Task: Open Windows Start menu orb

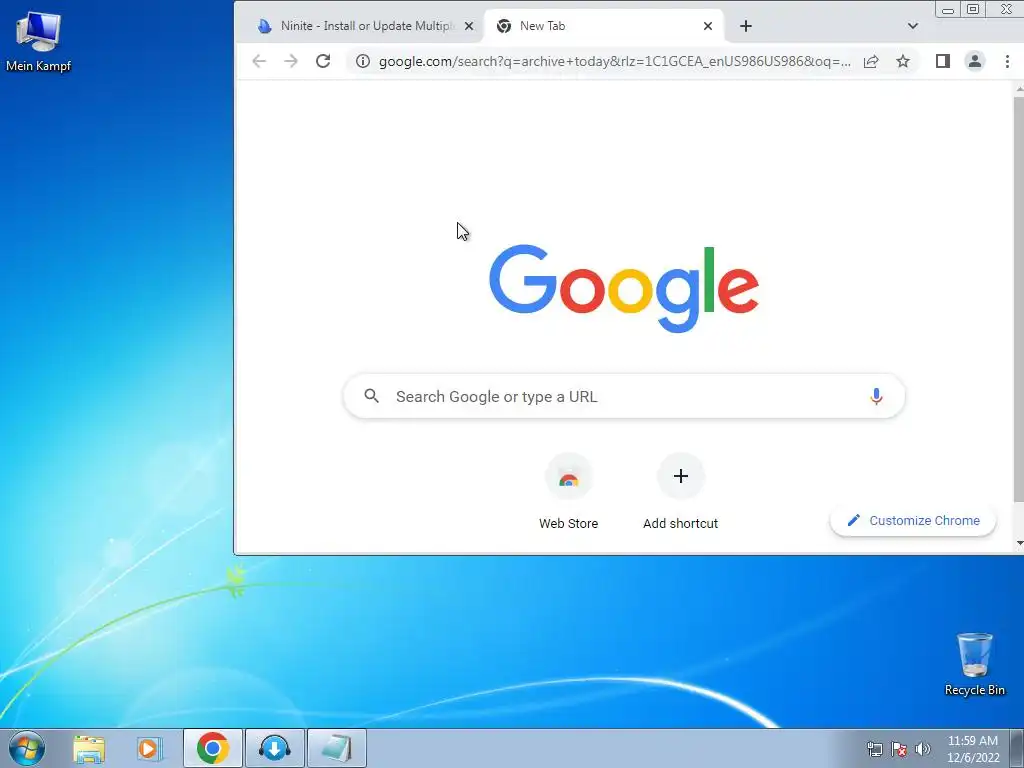Action: pos(26,748)
